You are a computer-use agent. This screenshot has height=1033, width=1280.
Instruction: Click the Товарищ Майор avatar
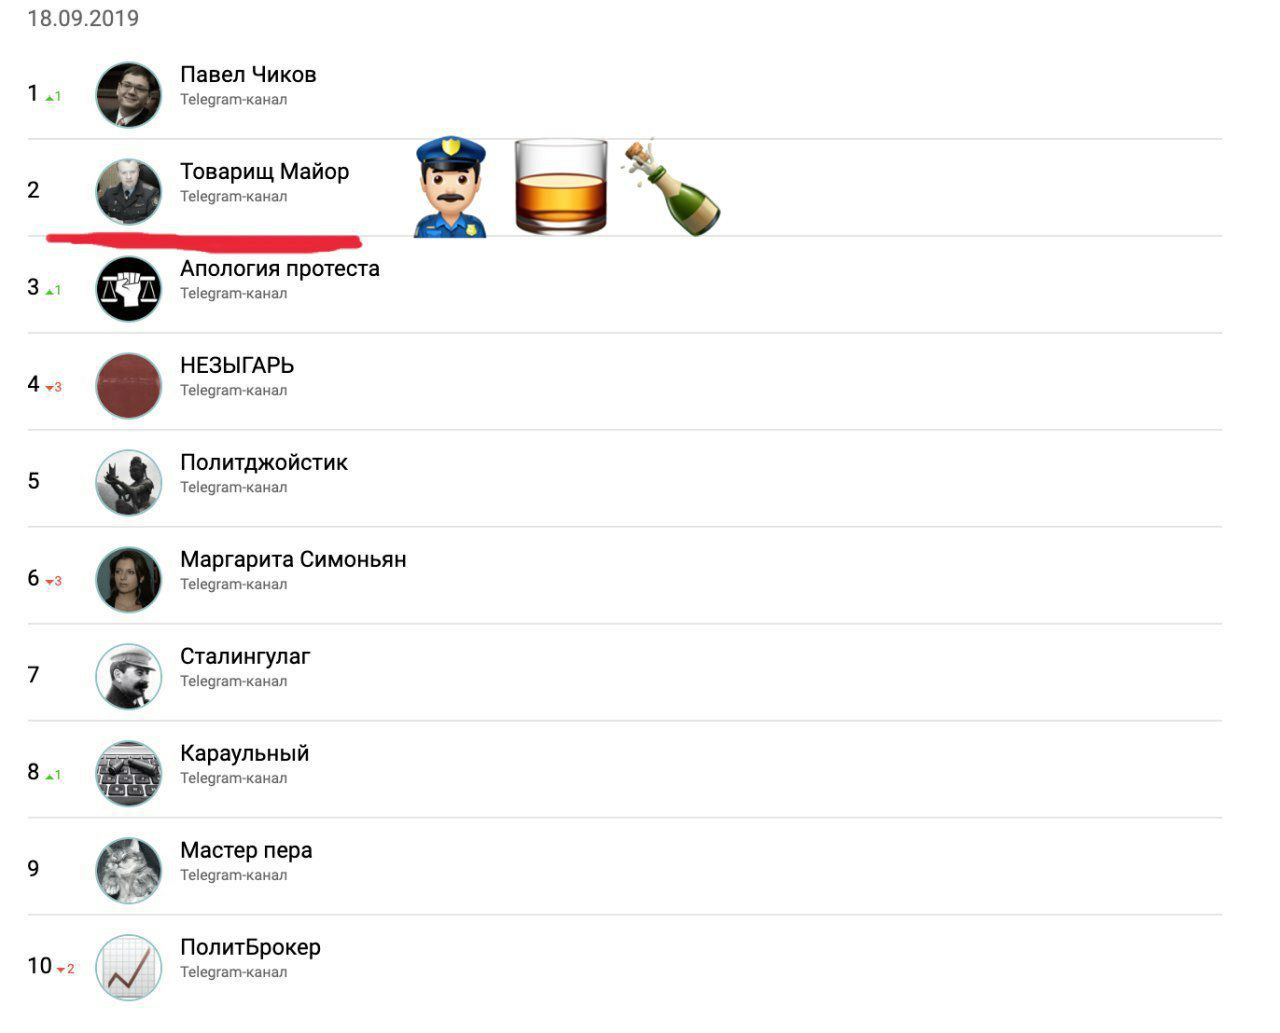coord(128,192)
